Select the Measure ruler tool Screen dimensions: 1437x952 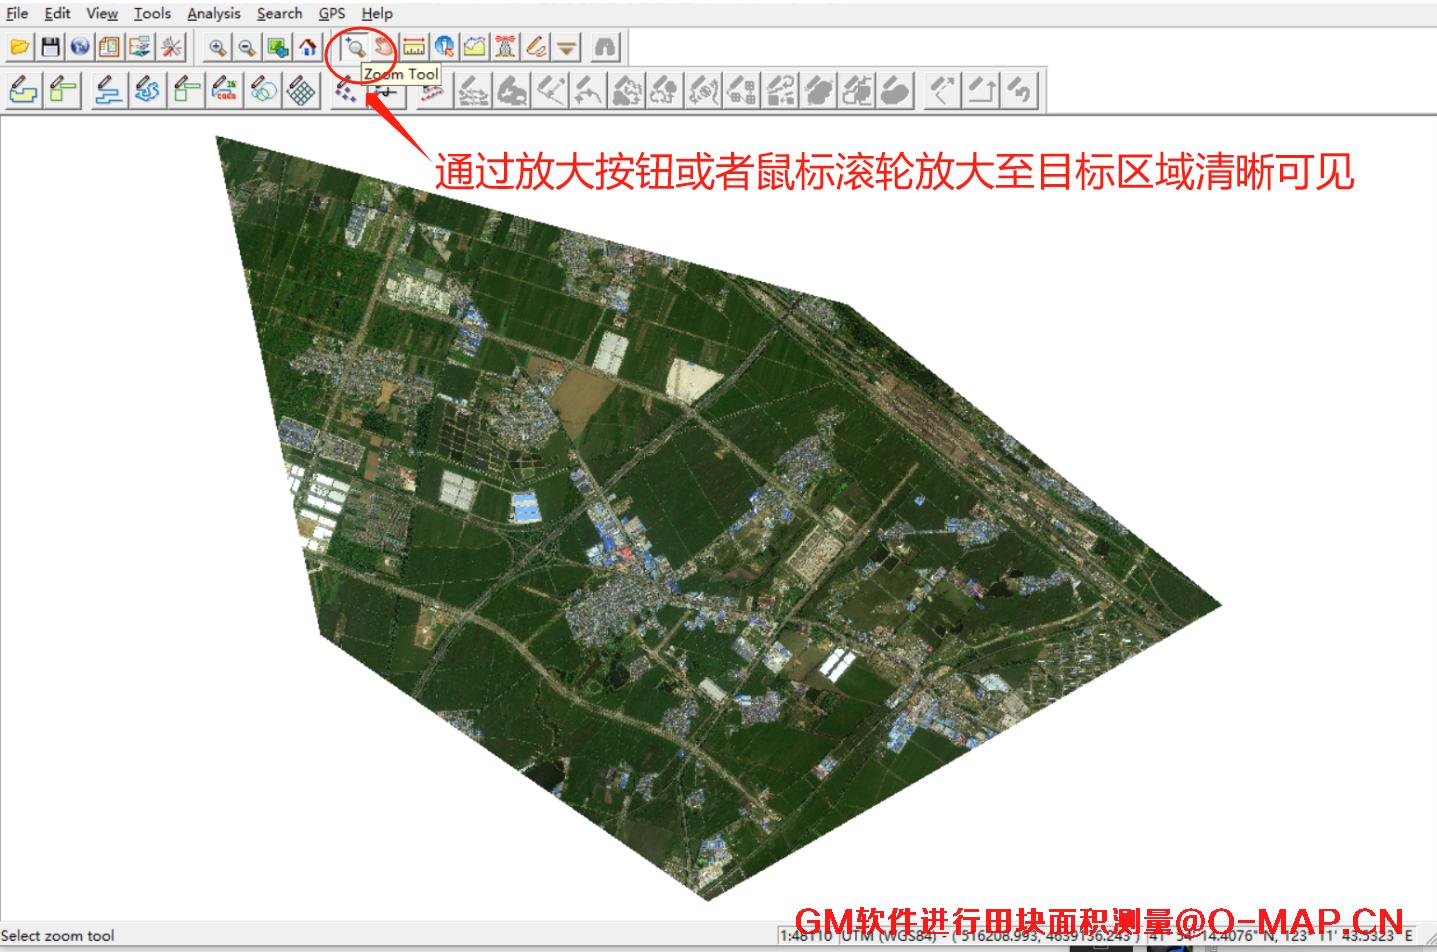[x=414, y=47]
